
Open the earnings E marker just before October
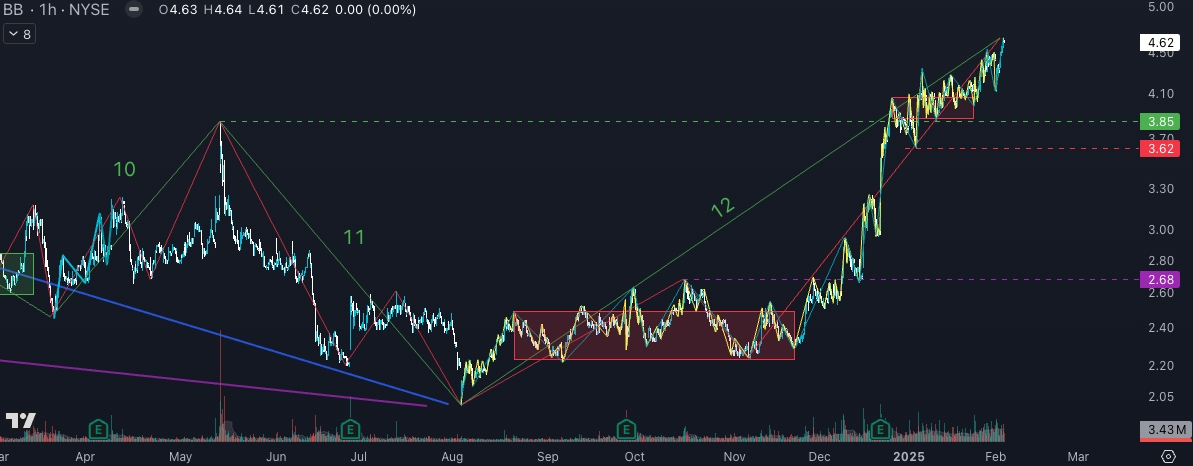(x=627, y=430)
